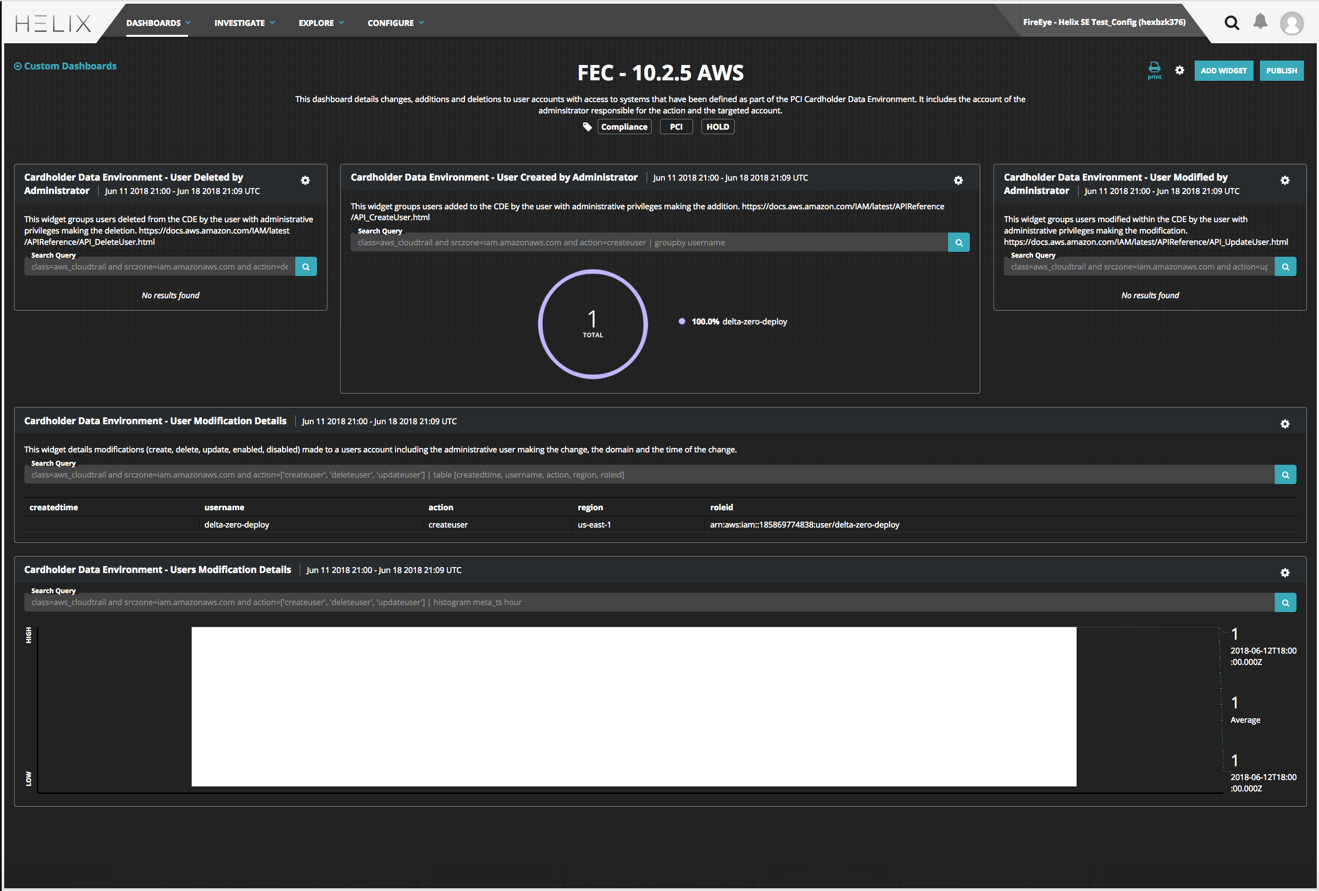
Task: Click the 100.0% delta-zero-deploy legend label
Action: point(739,322)
